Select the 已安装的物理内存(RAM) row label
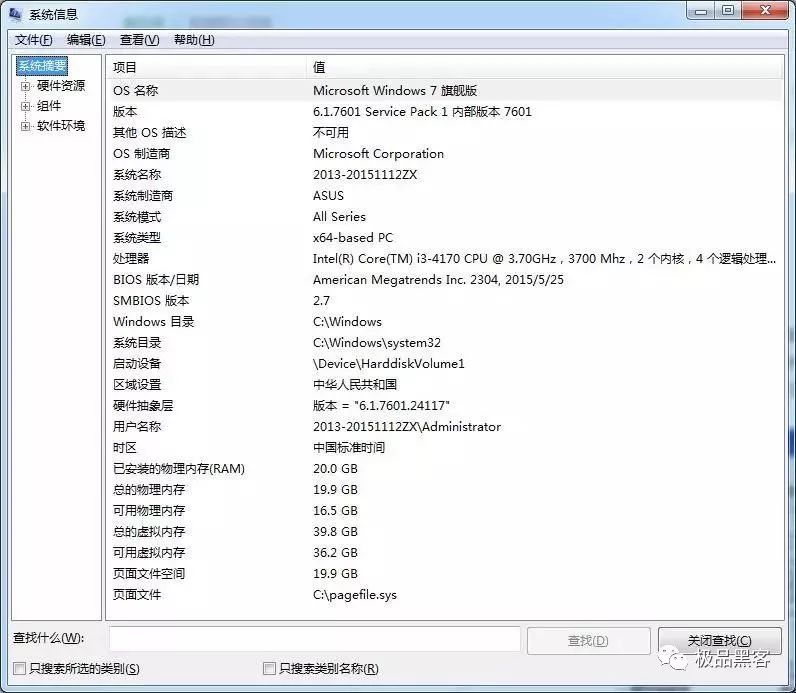This screenshot has height=693, width=796. pyautogui.click(x=179, y=469)
